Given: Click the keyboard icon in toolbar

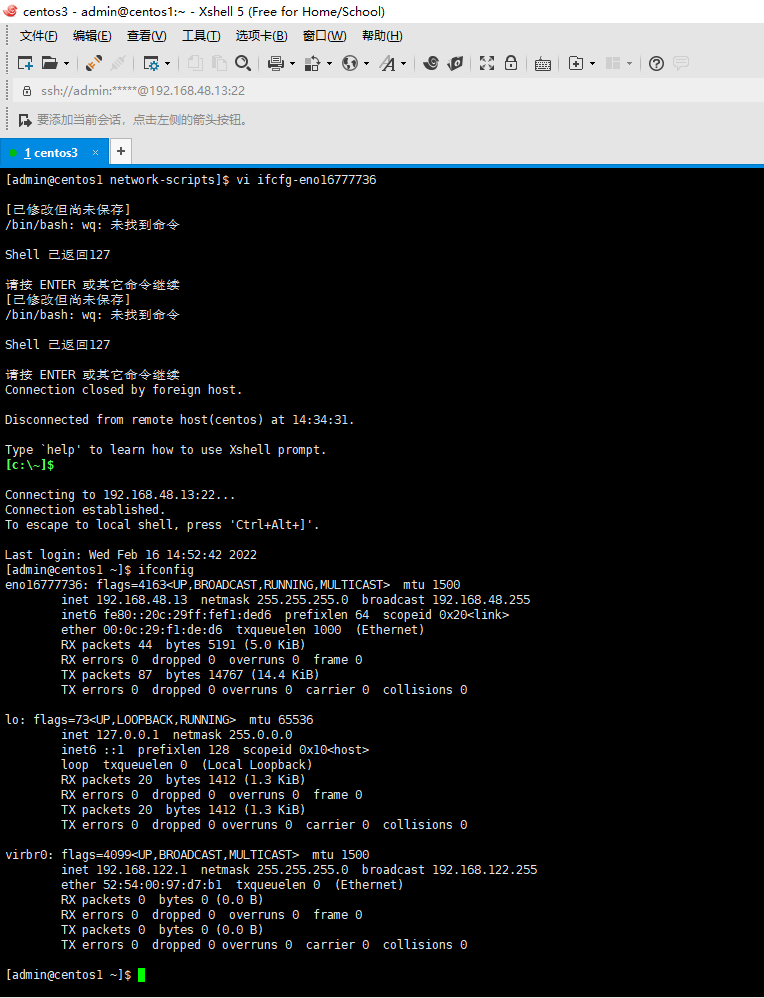Looking at the screenshot, I should tap(543, 63).
